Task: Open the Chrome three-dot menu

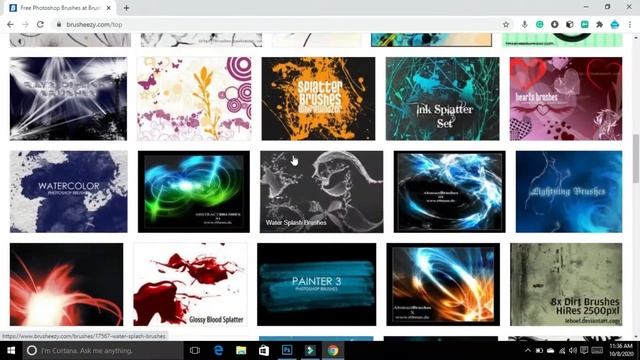Action: 630,24
